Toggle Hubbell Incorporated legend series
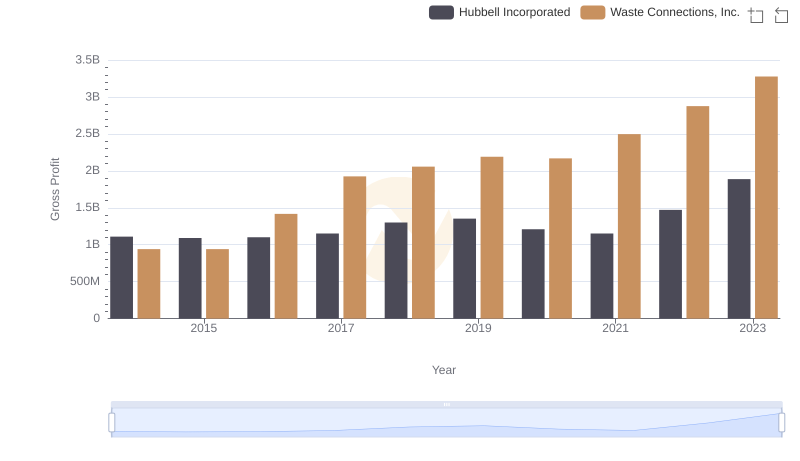The height and width of the screenshot is (461, 800). click(x=499, y=12)
